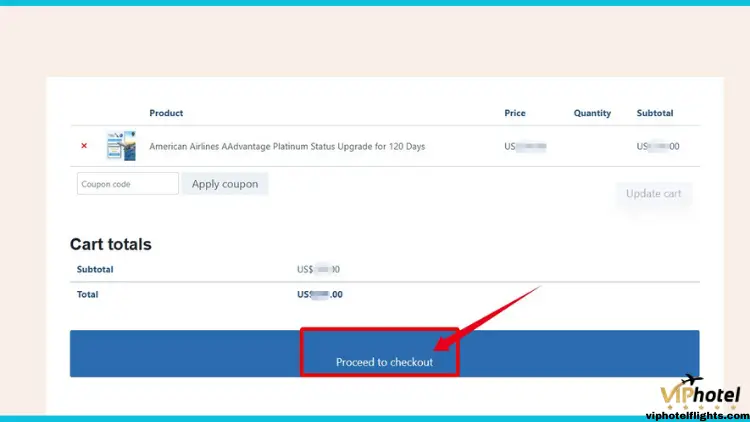Click the viphotelflights.com watermark text
The width and height of the screenshot is (750, 422).
(x=697, y=416)
